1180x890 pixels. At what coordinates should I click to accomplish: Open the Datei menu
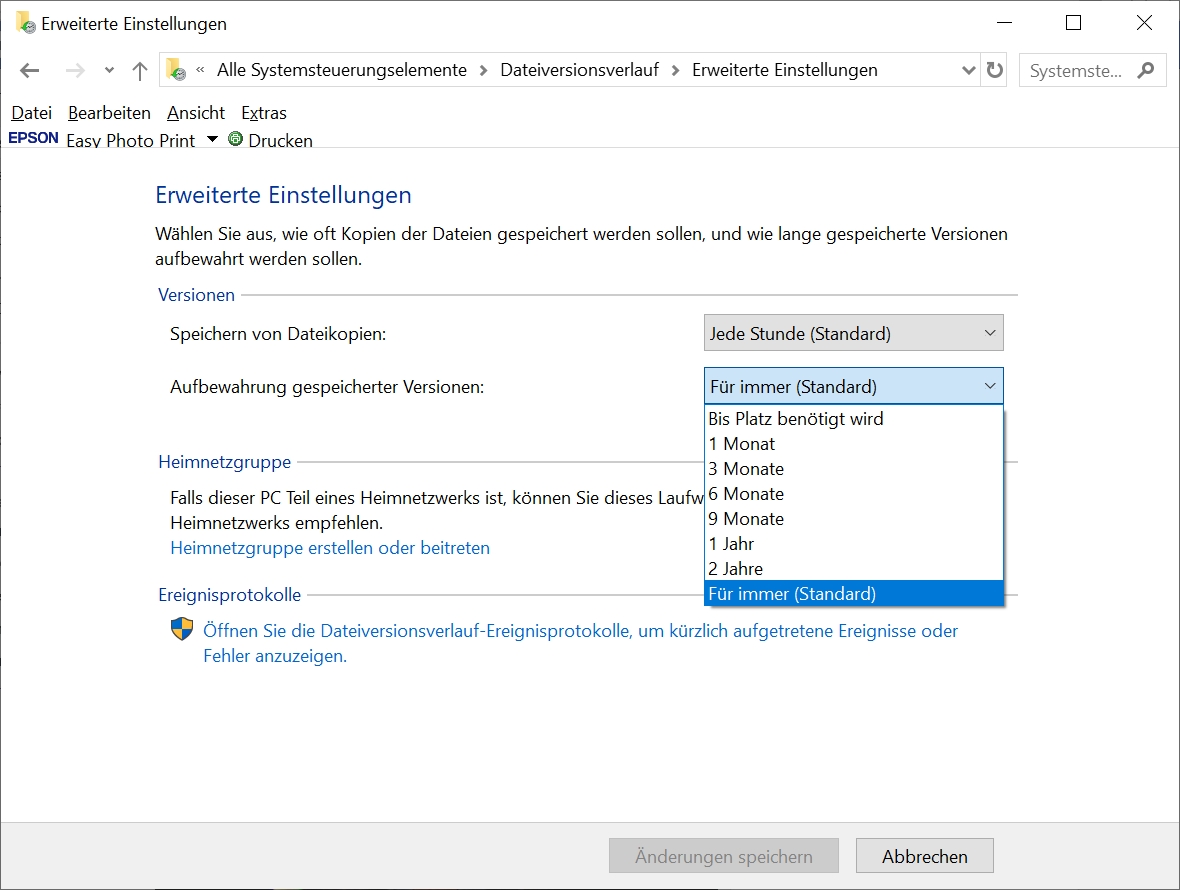[32, 113]
